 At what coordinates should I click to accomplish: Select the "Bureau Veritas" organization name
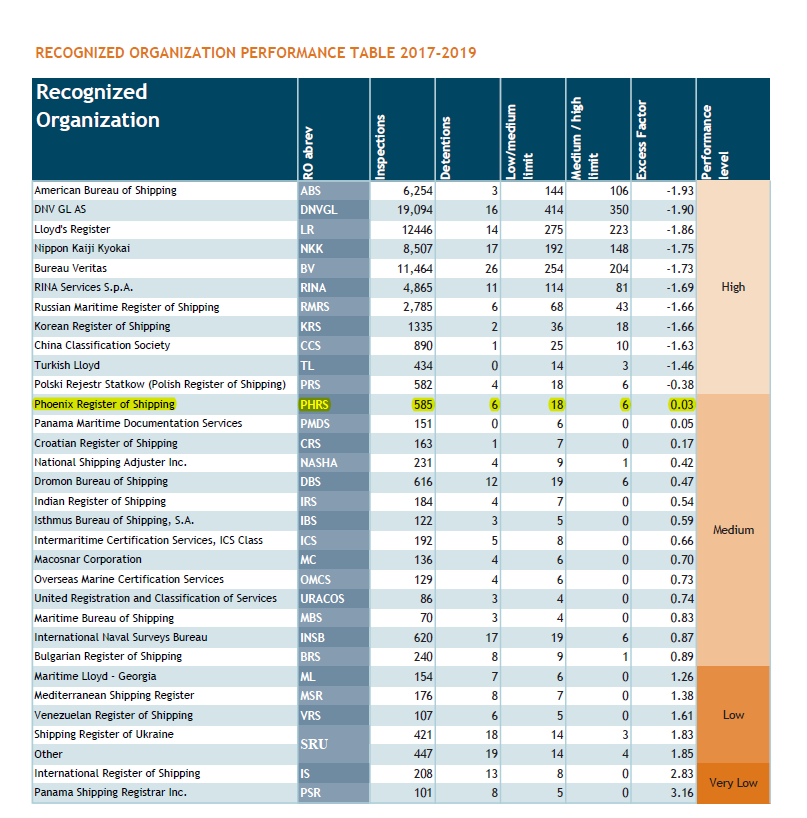click(x=70, y=268)
